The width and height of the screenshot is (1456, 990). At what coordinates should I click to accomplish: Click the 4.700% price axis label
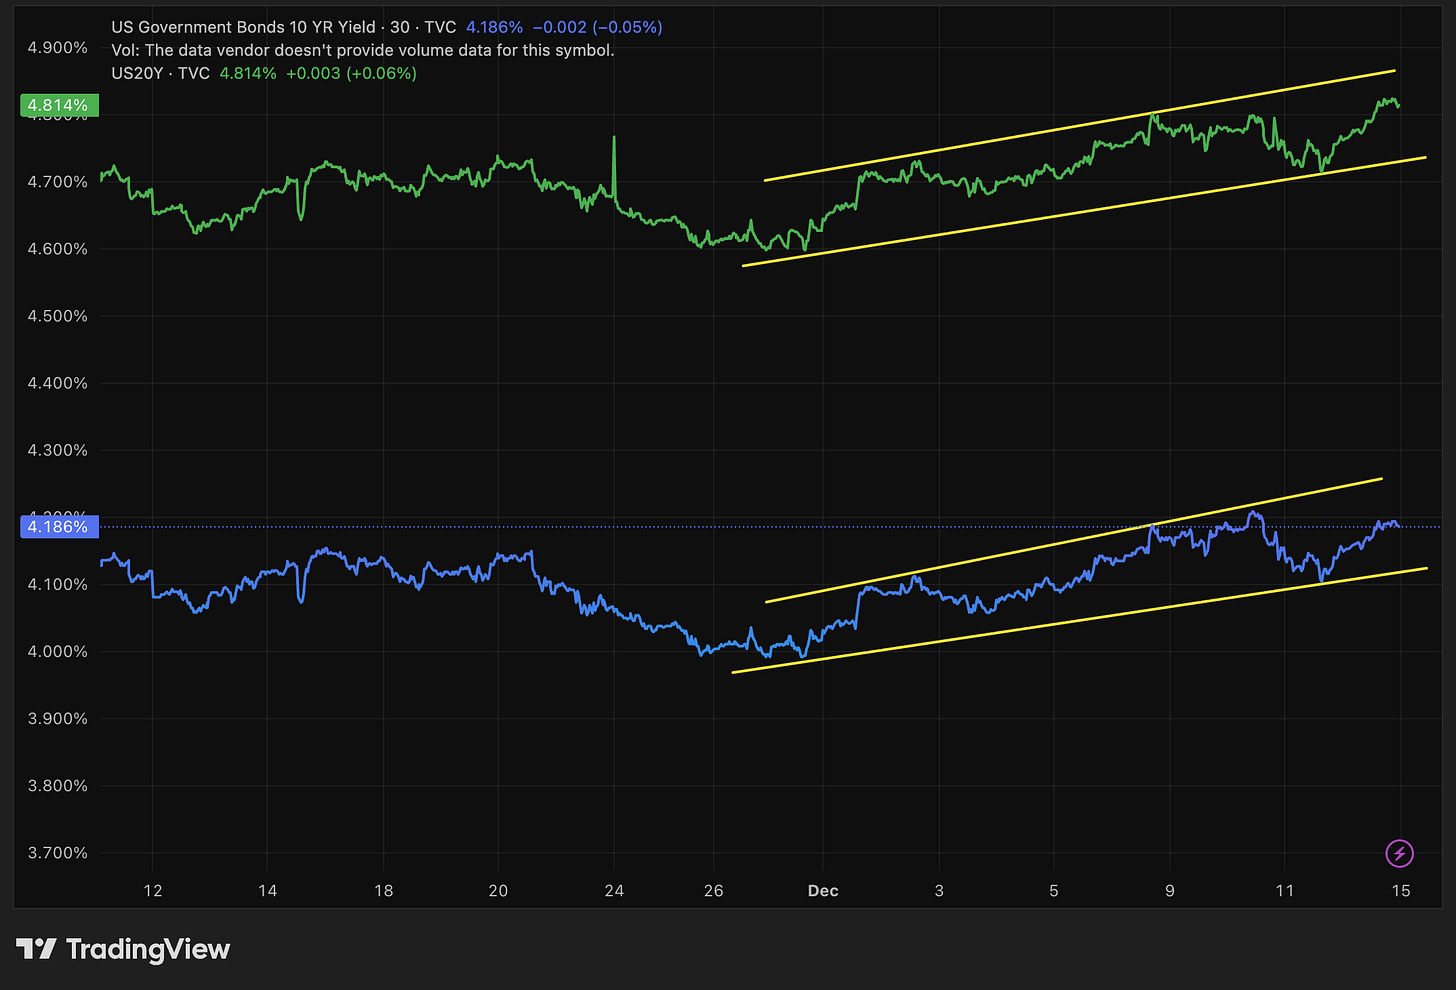[x=57, y=182]
